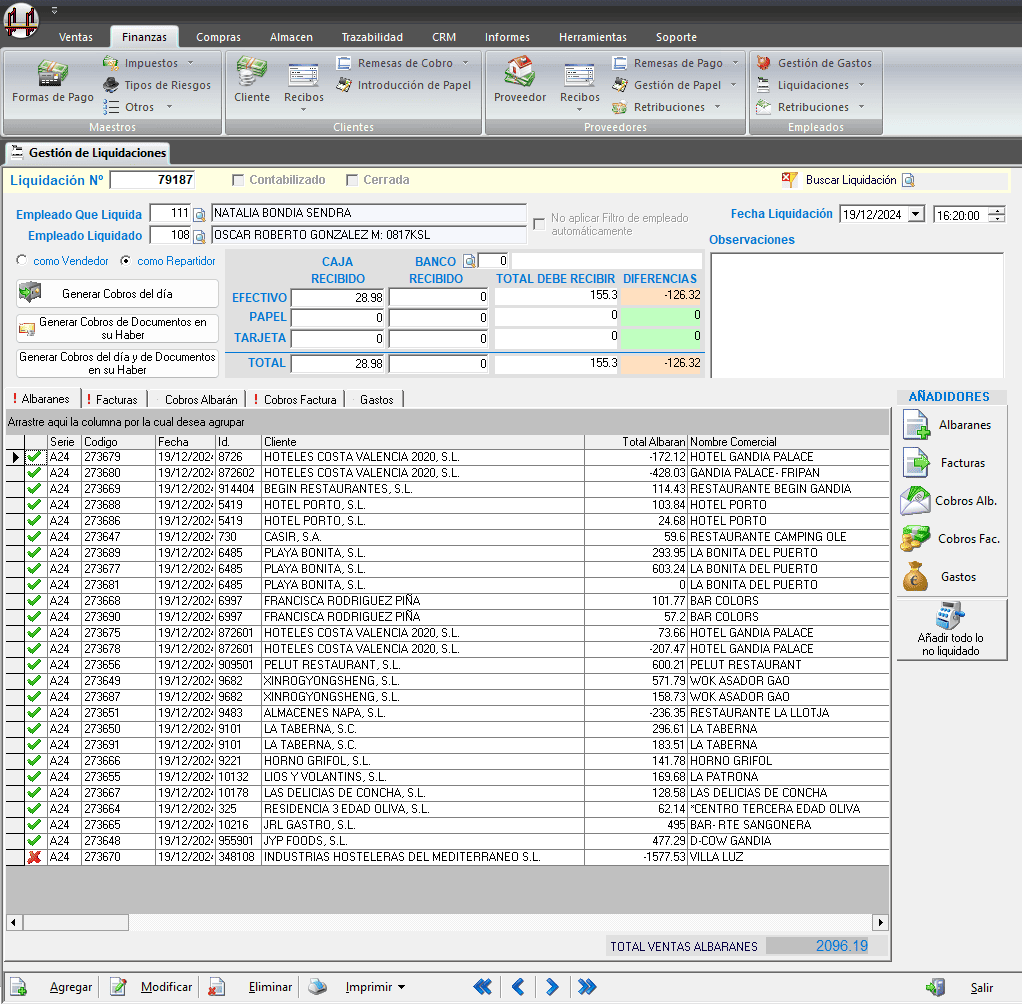This screenshot has width=1022, height=1005.
Task: Click the green check on albarán 273679
Action: coord(35,457)
